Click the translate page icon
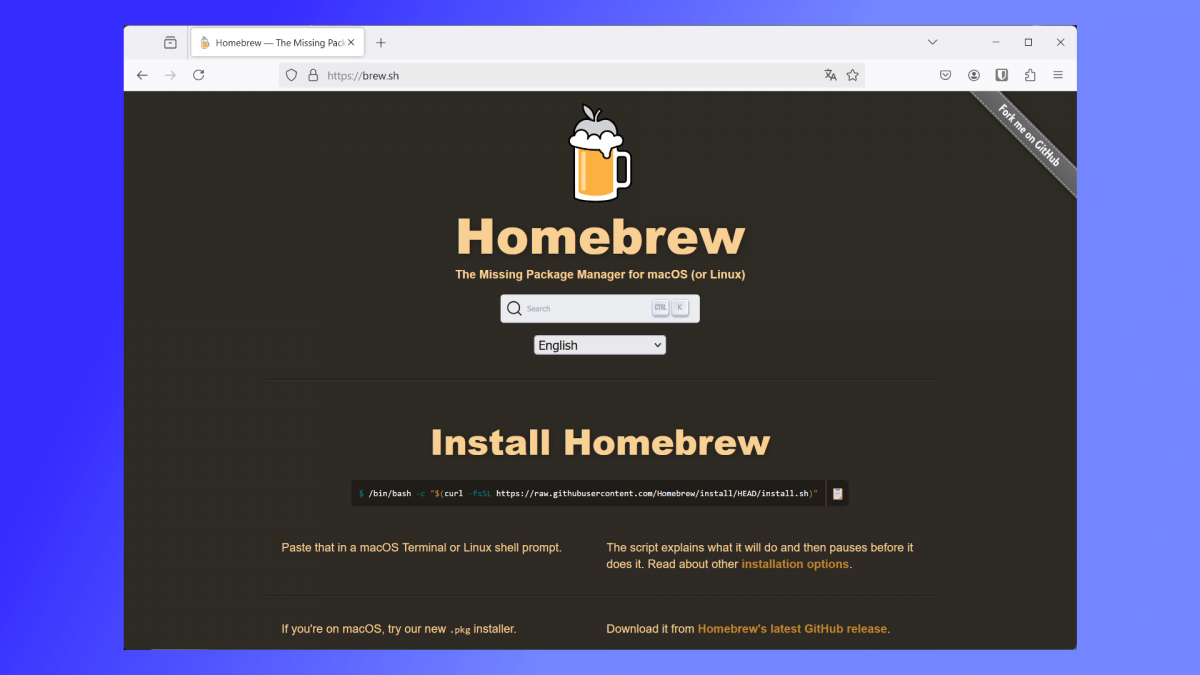Screen dimensions: 1200x675 (830, 75)
